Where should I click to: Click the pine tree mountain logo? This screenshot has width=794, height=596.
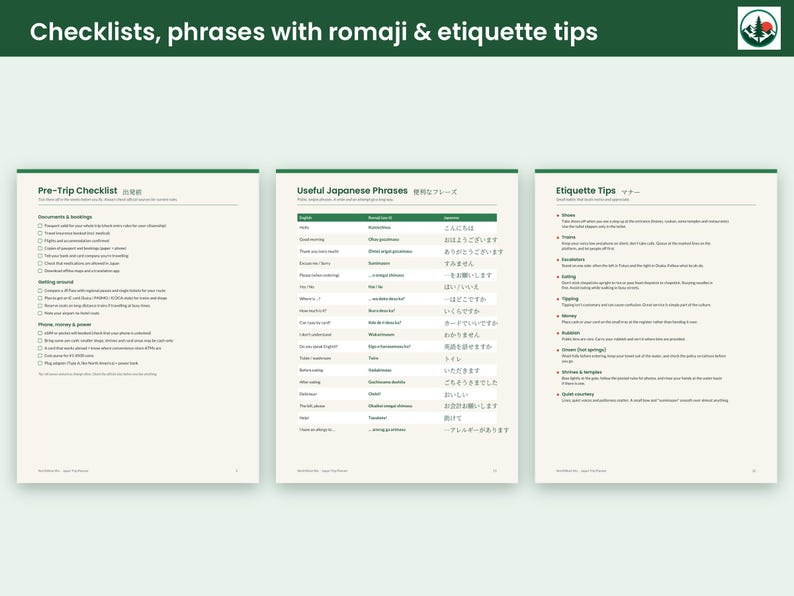tap(759, 28)
